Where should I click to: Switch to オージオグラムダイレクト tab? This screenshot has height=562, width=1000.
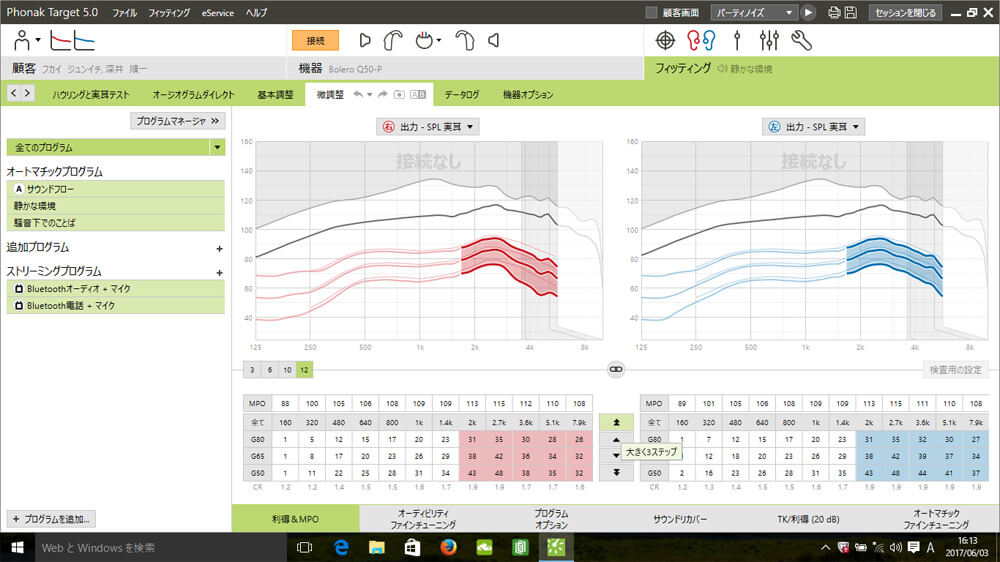click(193, 94)
